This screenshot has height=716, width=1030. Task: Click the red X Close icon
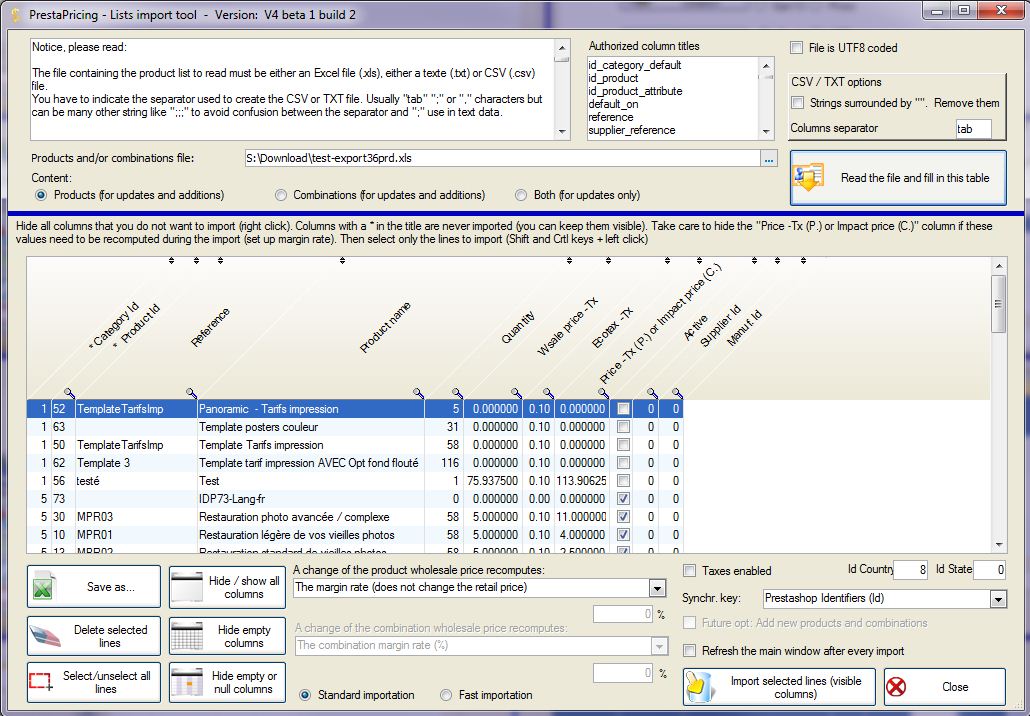[896, 687]
